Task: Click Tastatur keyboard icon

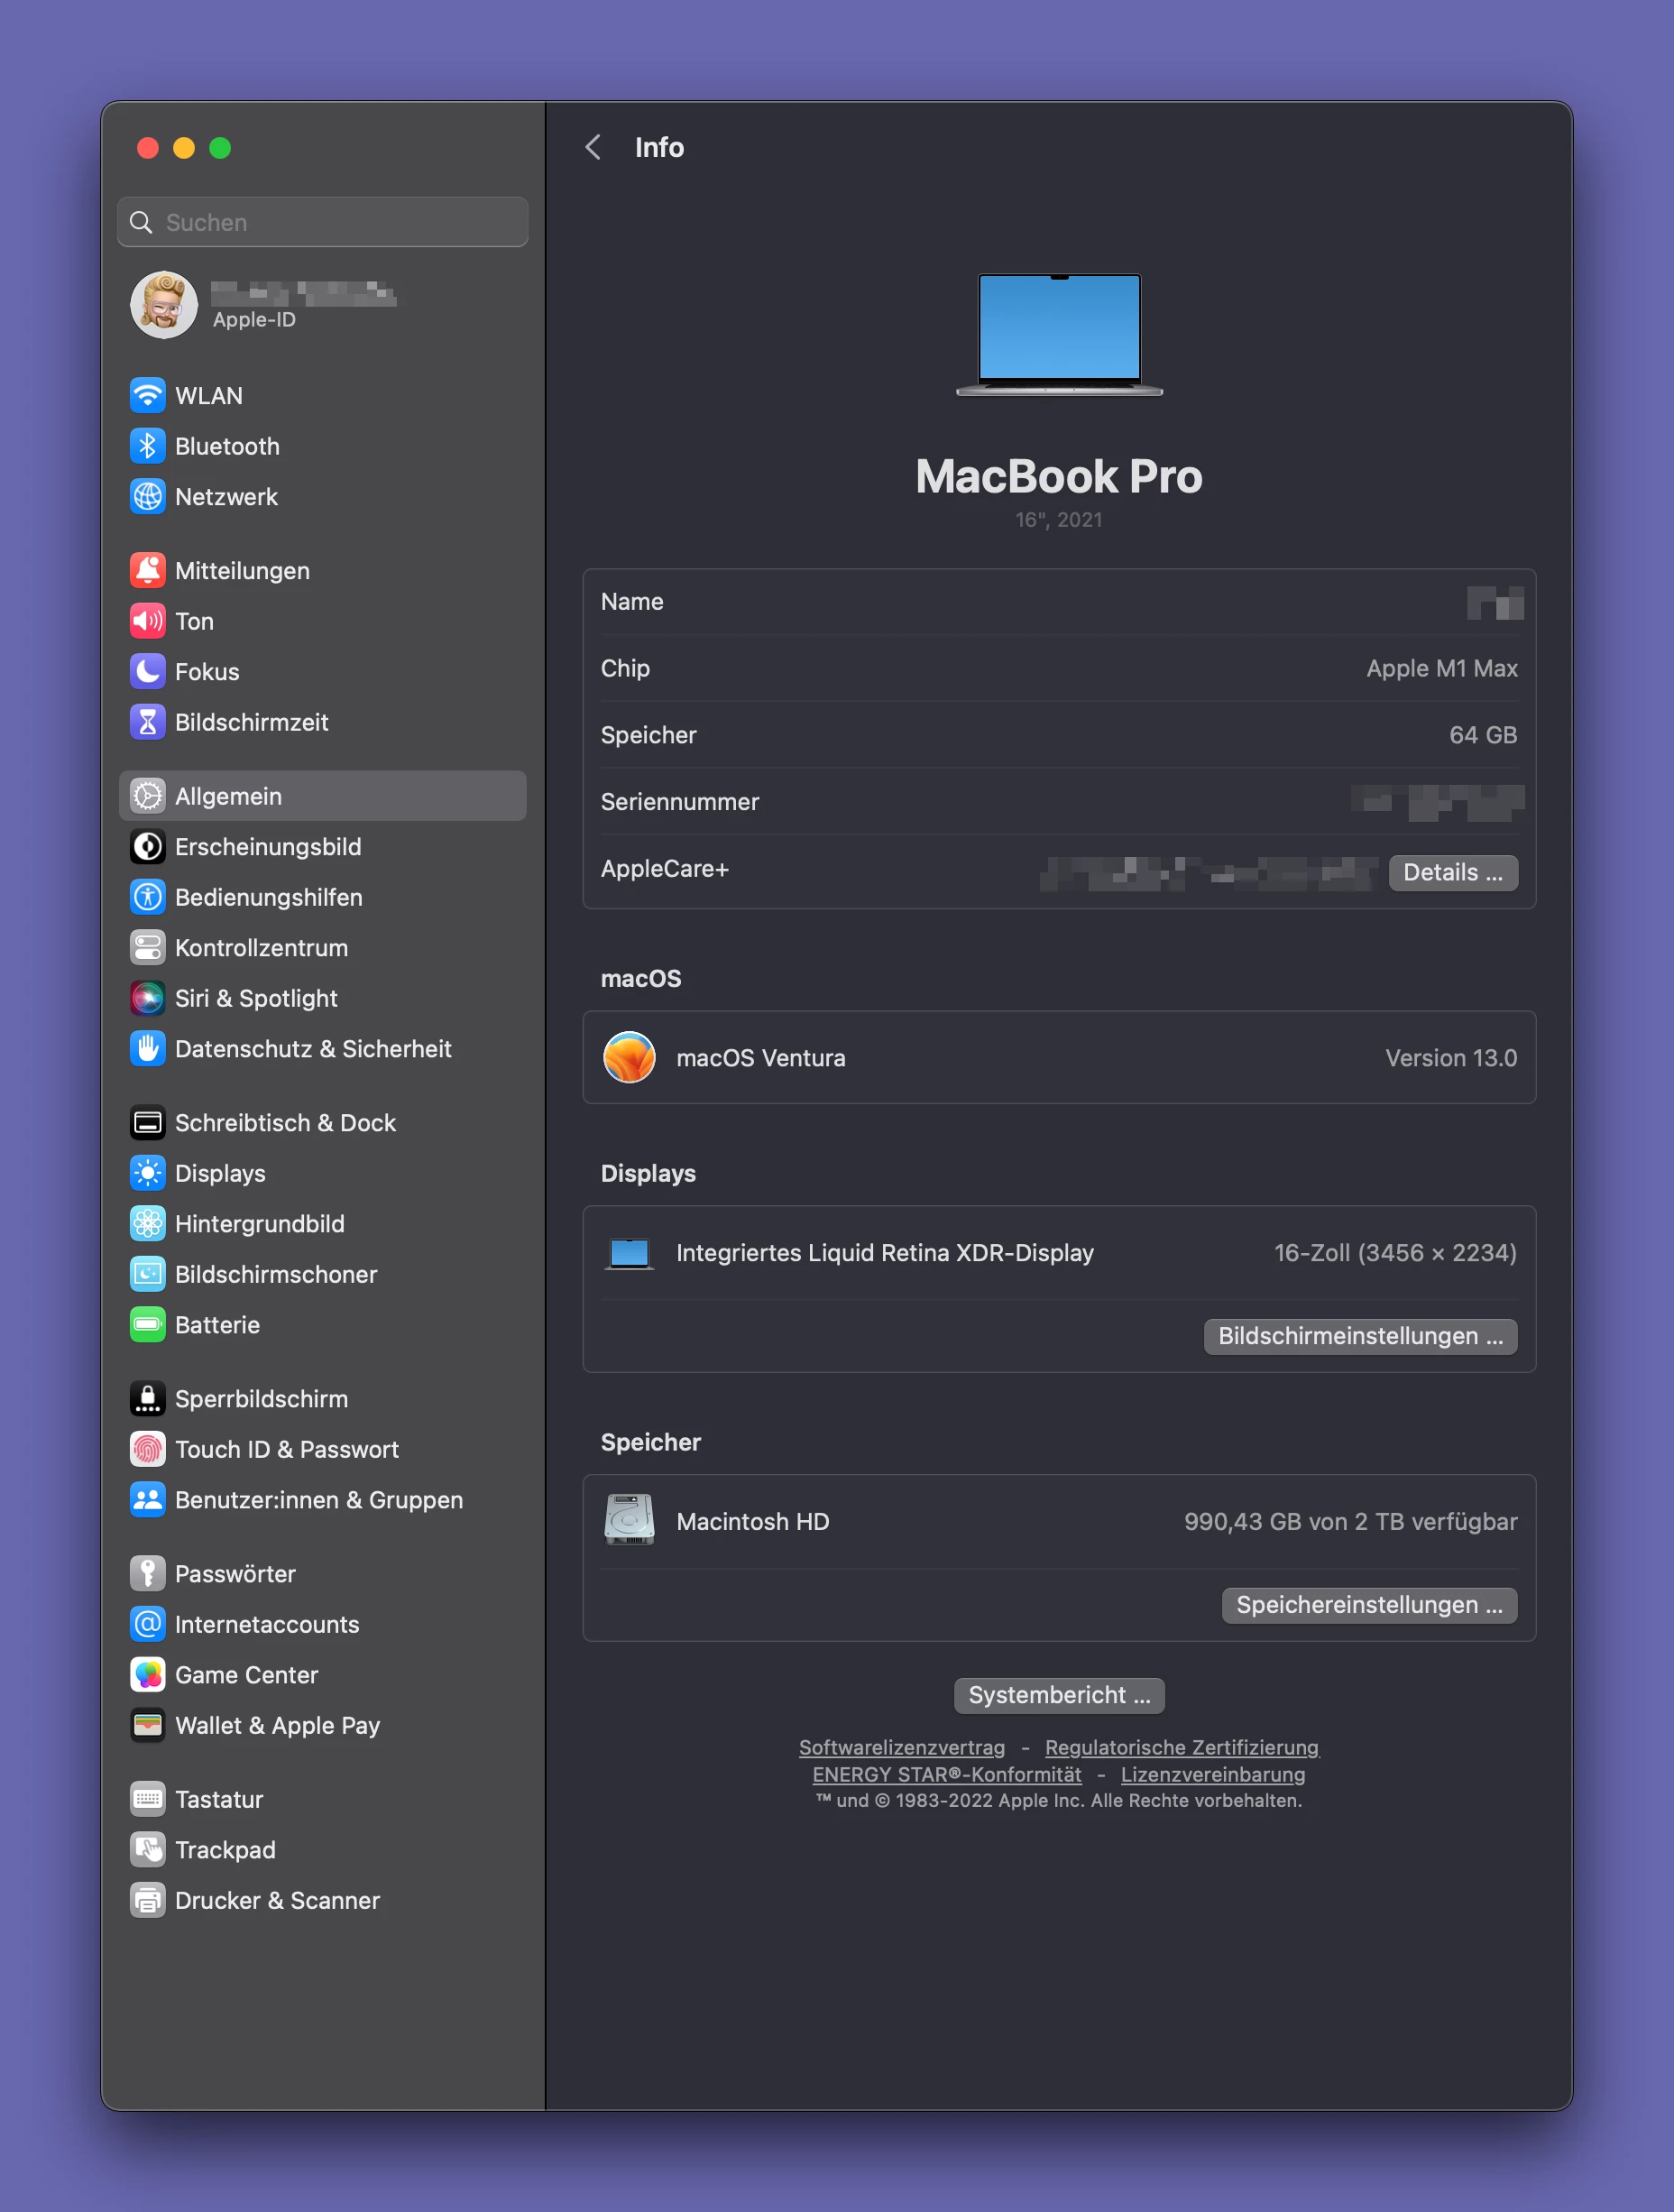Action: pos(148,1799)
